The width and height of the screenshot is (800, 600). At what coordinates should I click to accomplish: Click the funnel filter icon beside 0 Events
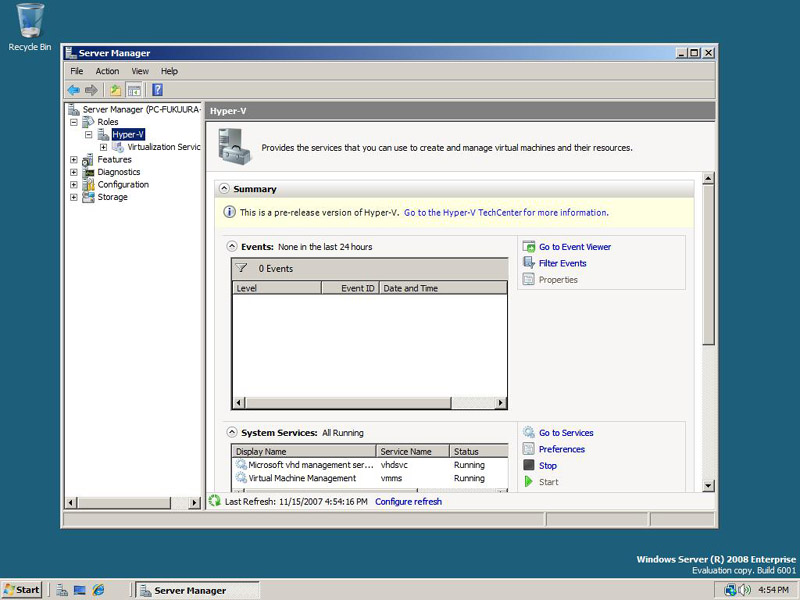coord(241,268)
